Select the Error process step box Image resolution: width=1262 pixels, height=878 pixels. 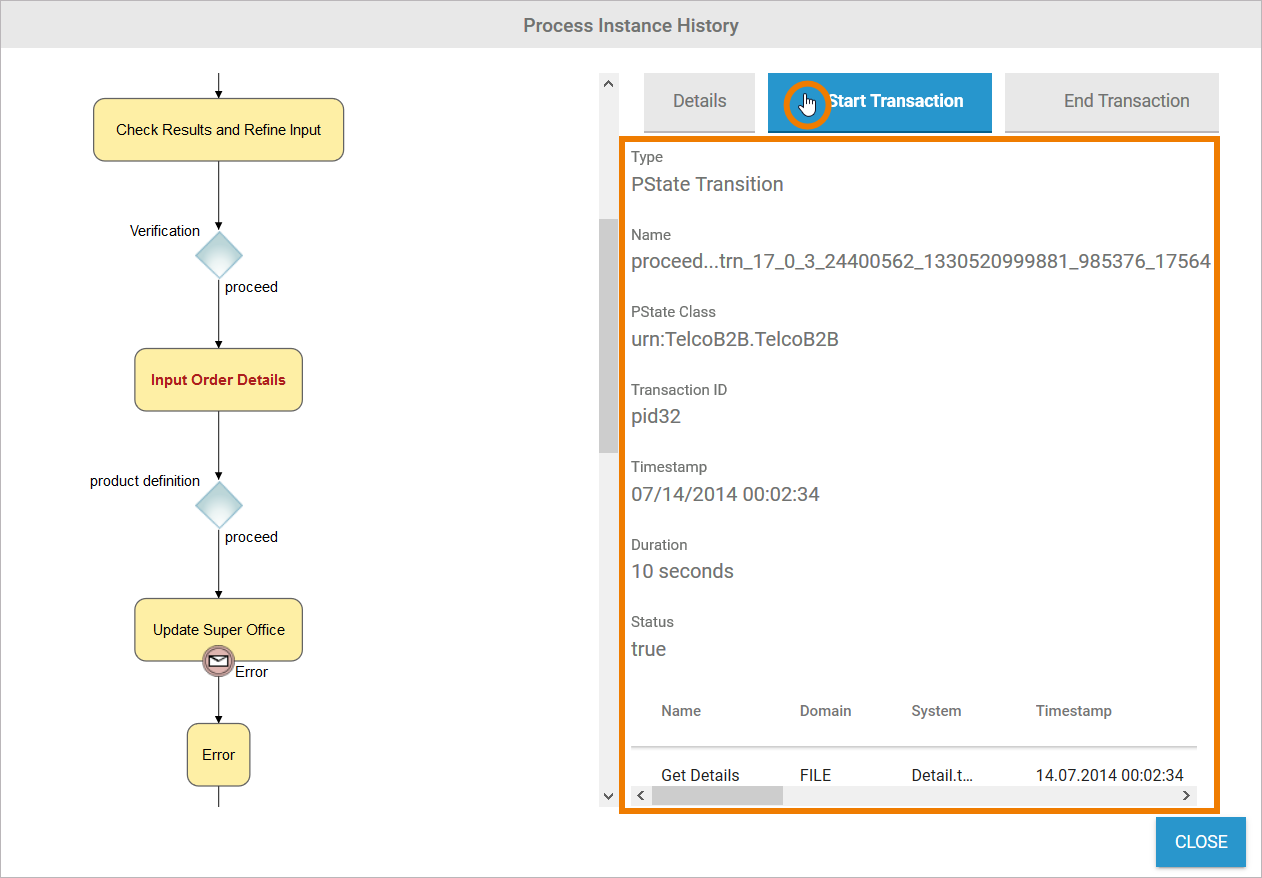point(218,755)
